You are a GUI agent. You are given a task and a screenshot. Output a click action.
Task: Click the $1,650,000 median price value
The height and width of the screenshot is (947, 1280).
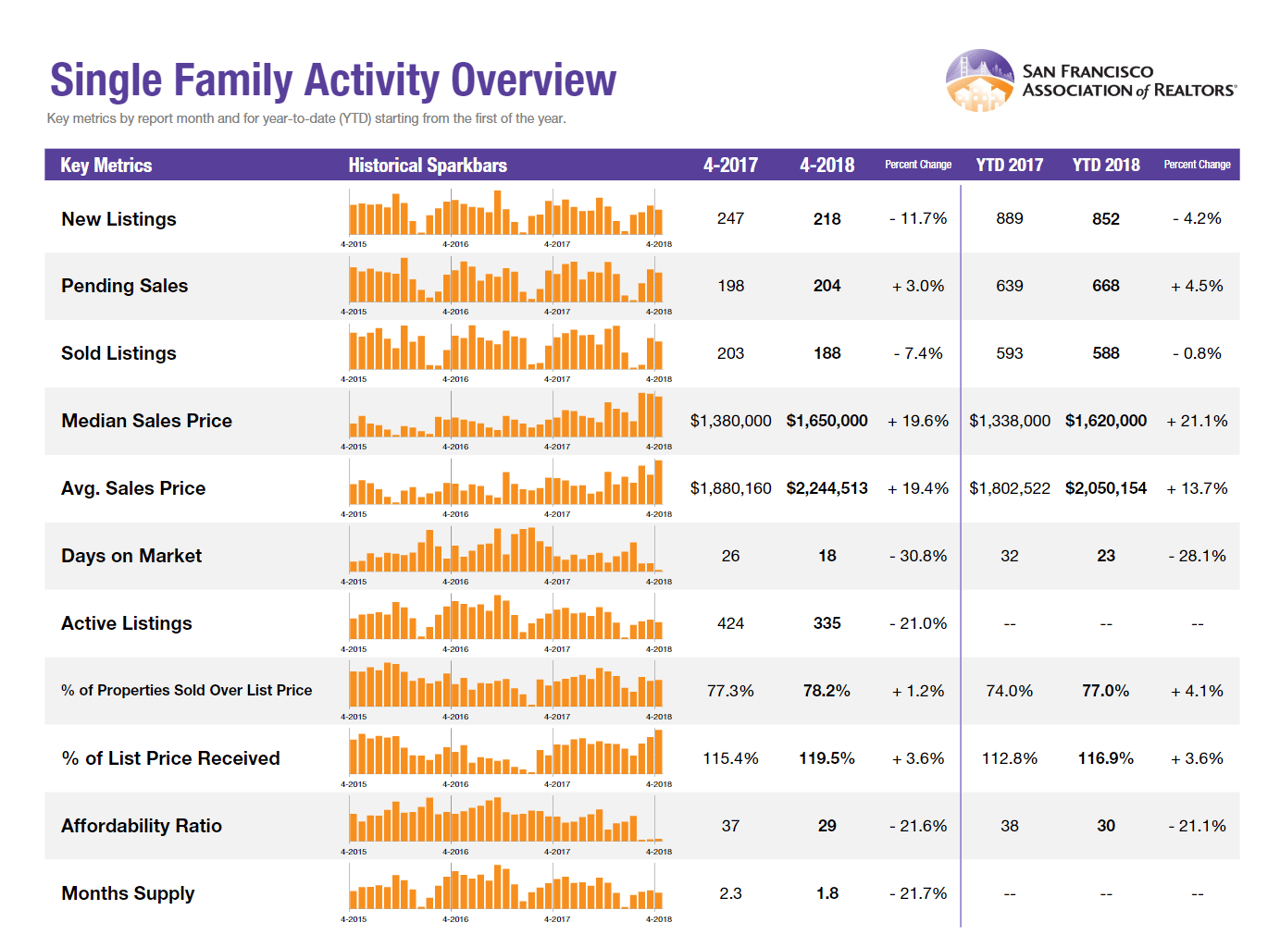coord(826,421)
